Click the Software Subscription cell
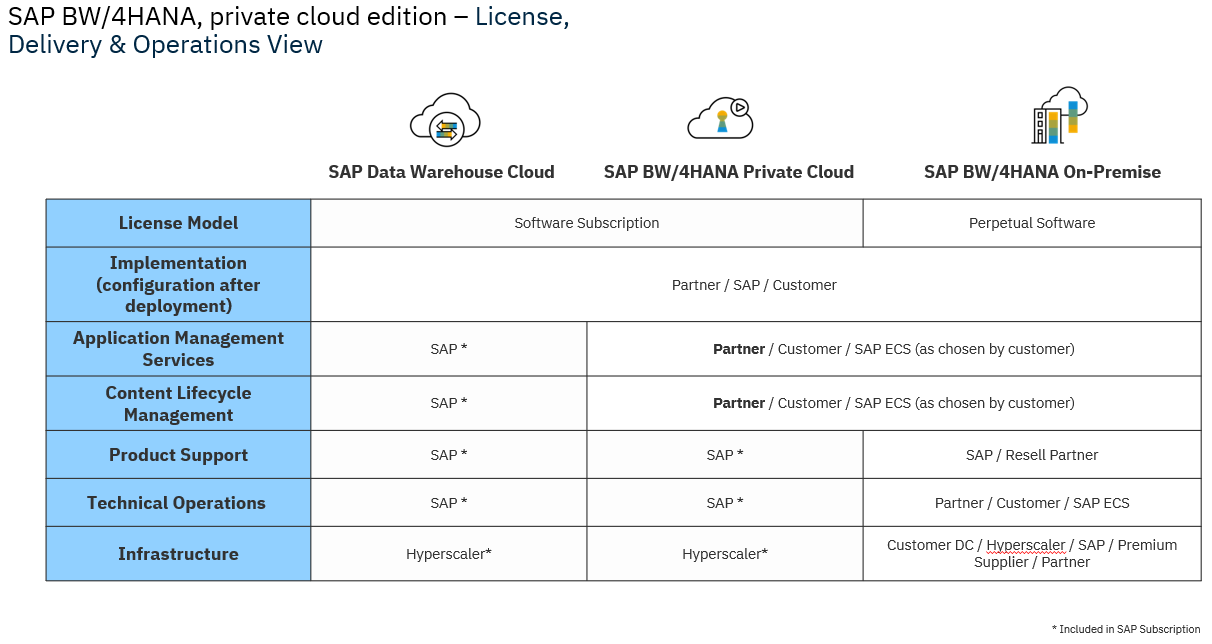 click(587, 223)
